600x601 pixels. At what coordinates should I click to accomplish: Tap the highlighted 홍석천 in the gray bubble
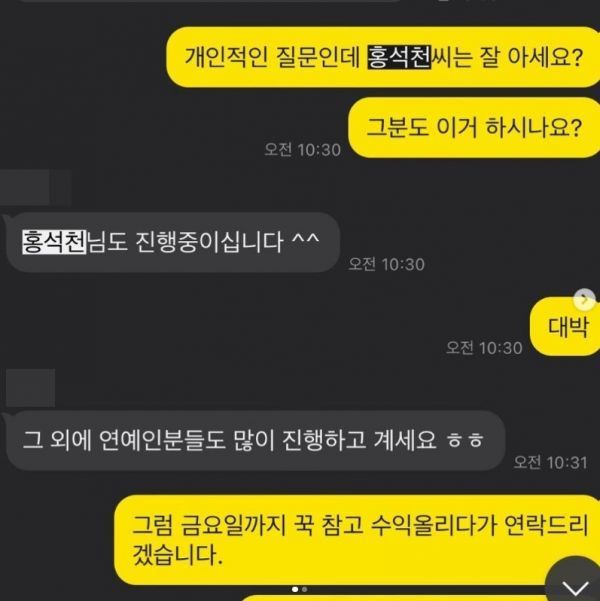click(54, 242)
